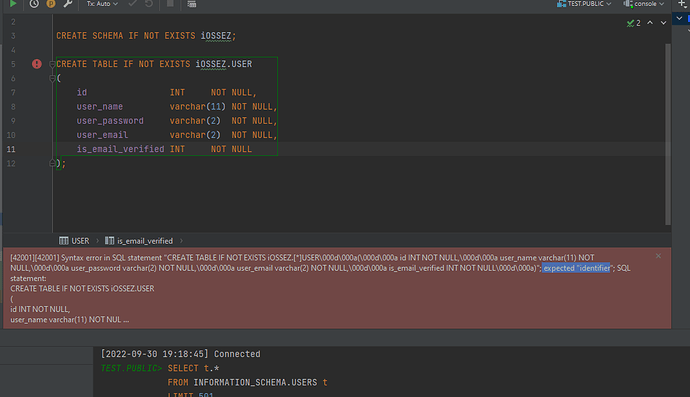Click the error code [42001][42001] text
Image resolution: width=690 pixels, height=397 pixels.
(35, 257)
